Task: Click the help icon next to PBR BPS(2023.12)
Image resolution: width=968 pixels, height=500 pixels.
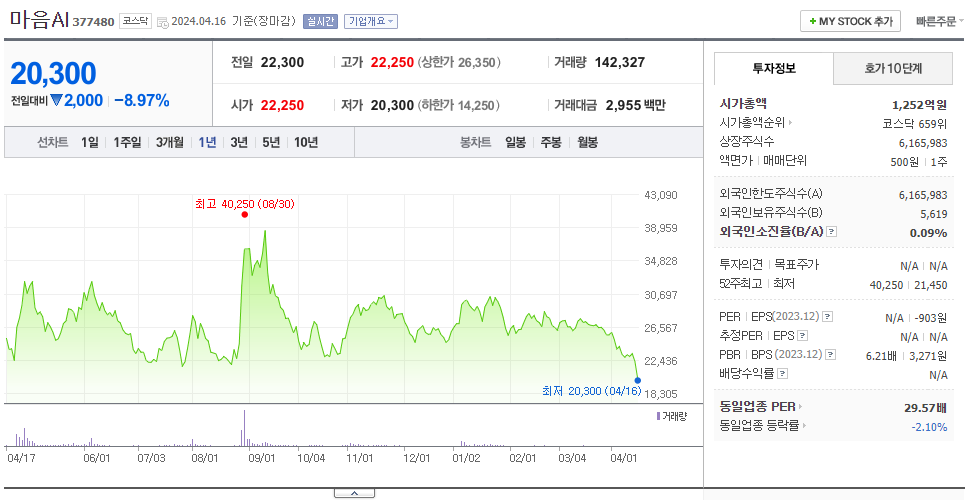Action: pyautogui.click(x=830, y=354)
